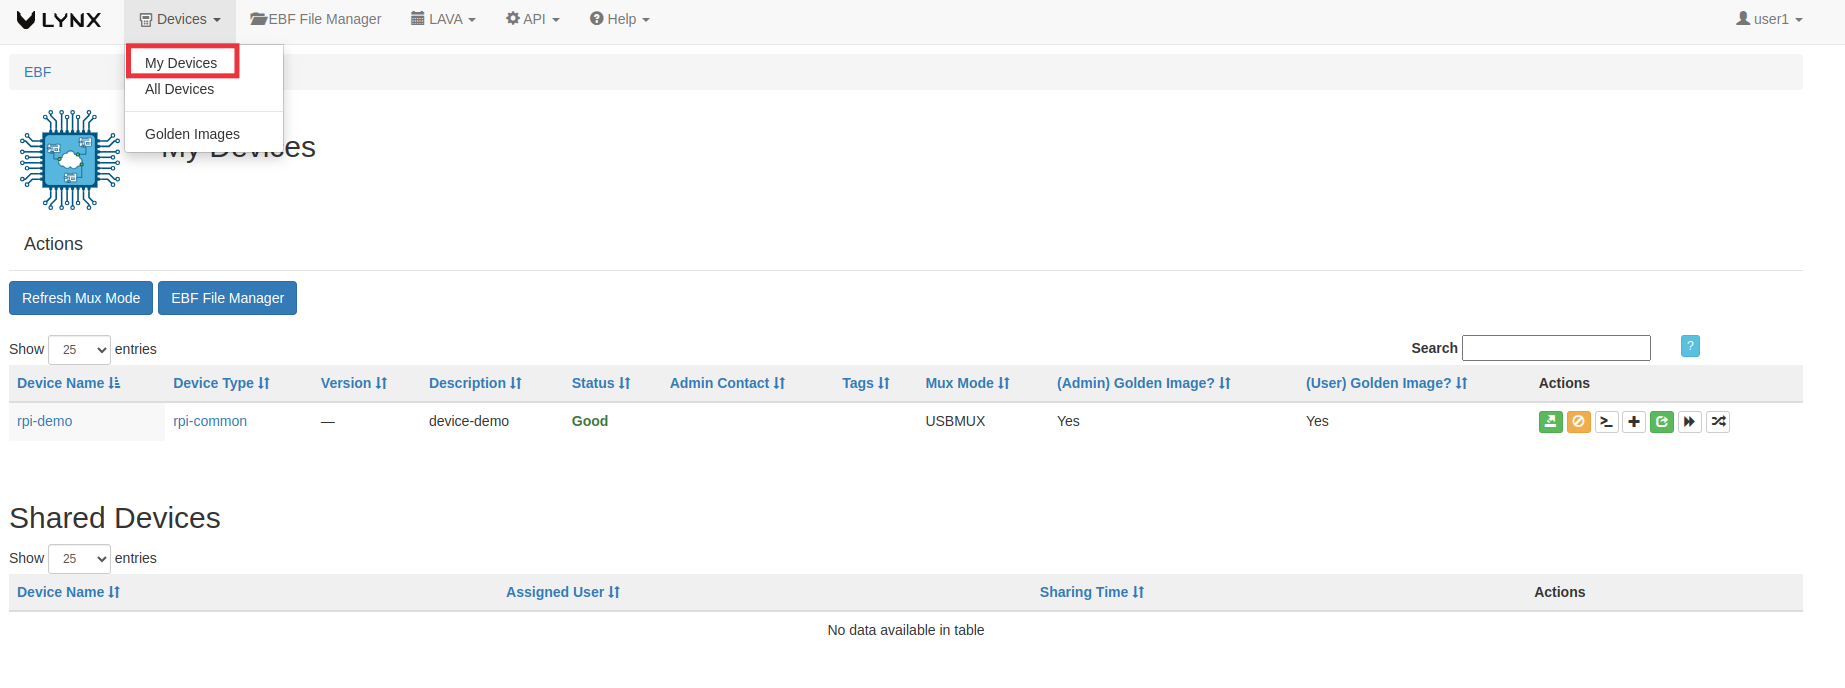Sort table by Tags column
Image resolution: width=1845 pixels, height=688 pixels.
point(866,383)
